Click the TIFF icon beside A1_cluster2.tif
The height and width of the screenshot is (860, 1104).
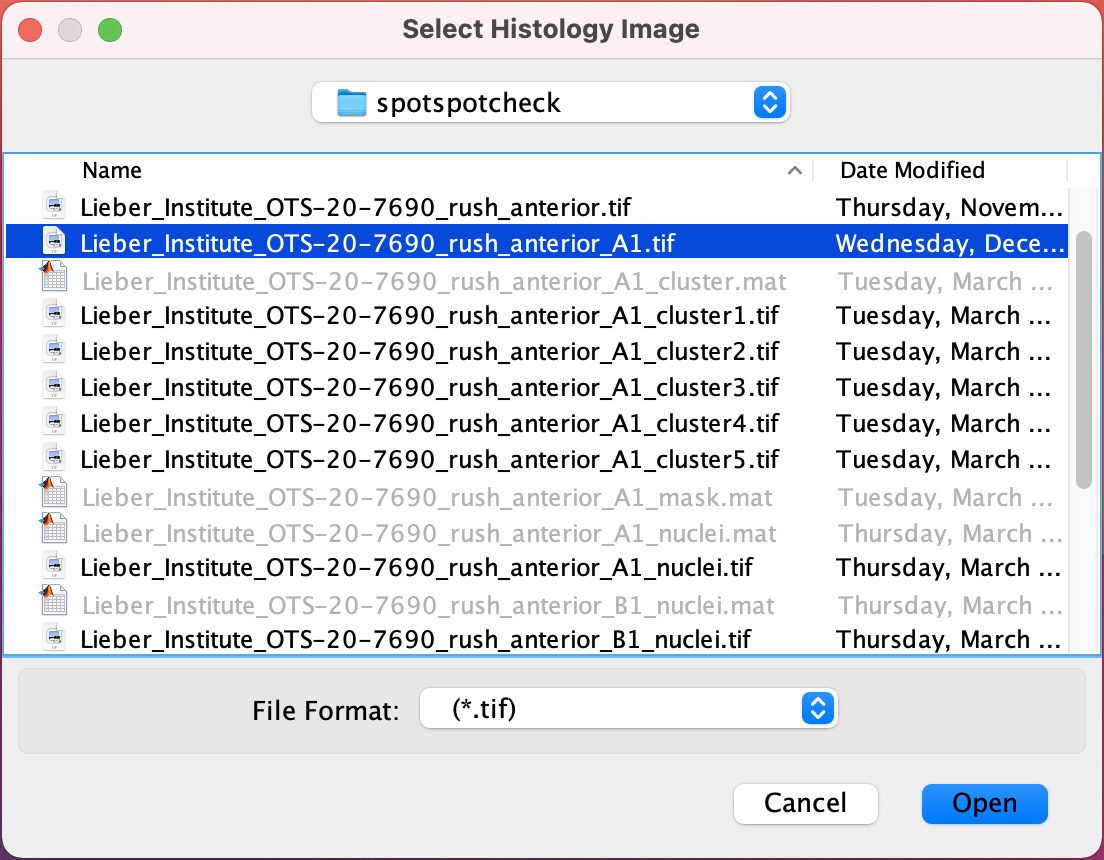click(53, 350)
